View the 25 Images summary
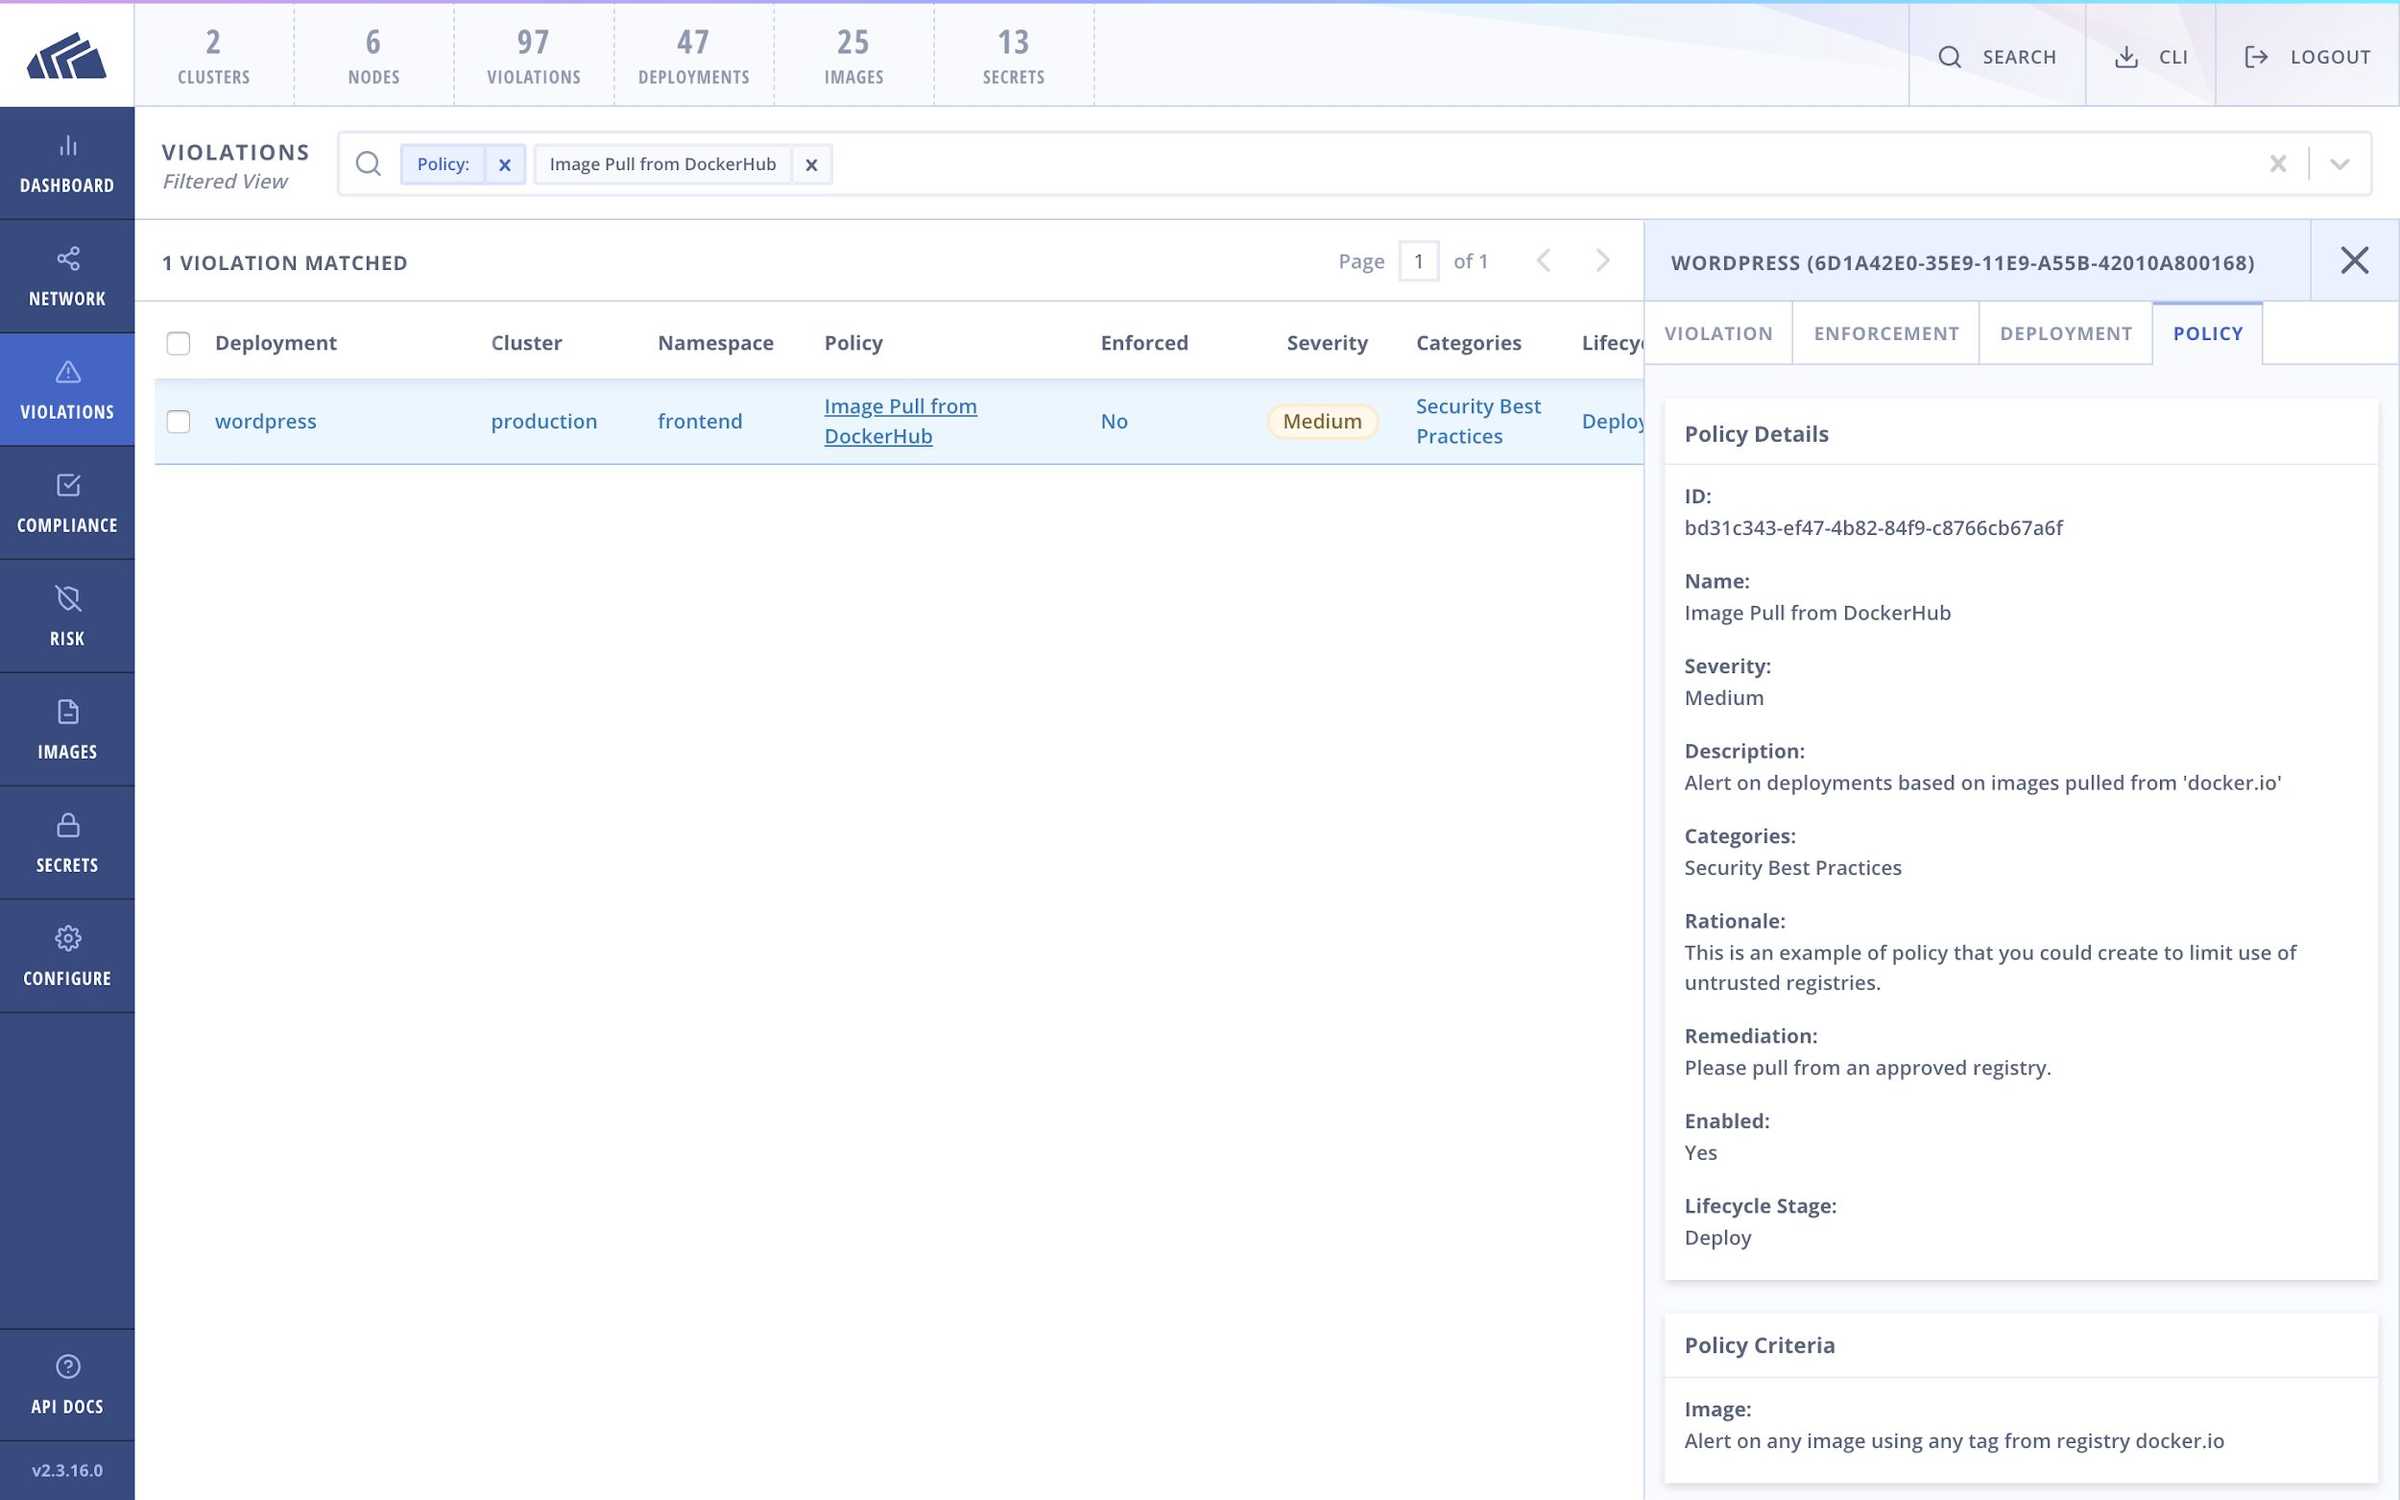 (854, 56)
